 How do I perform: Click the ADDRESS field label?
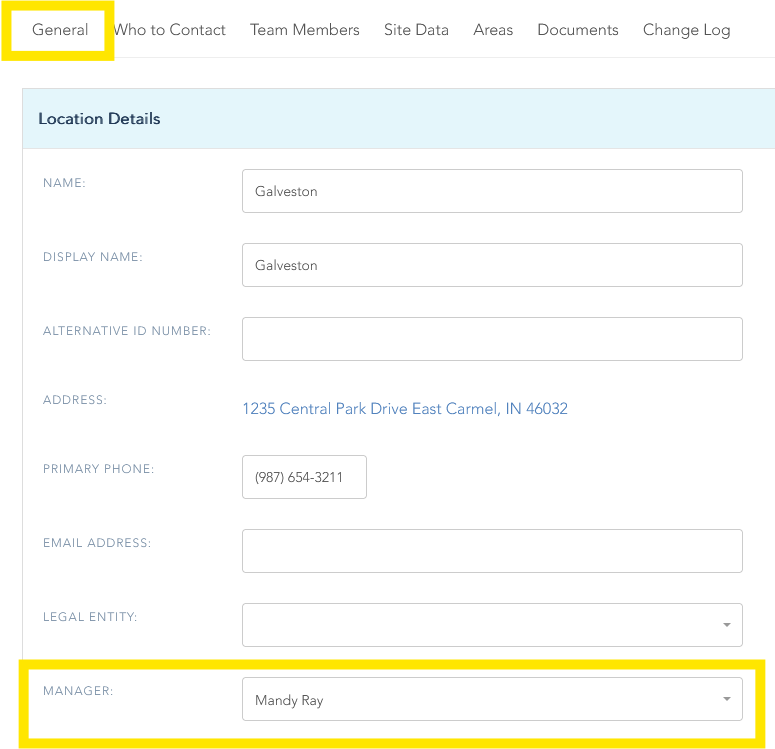[x=75, y=400]
